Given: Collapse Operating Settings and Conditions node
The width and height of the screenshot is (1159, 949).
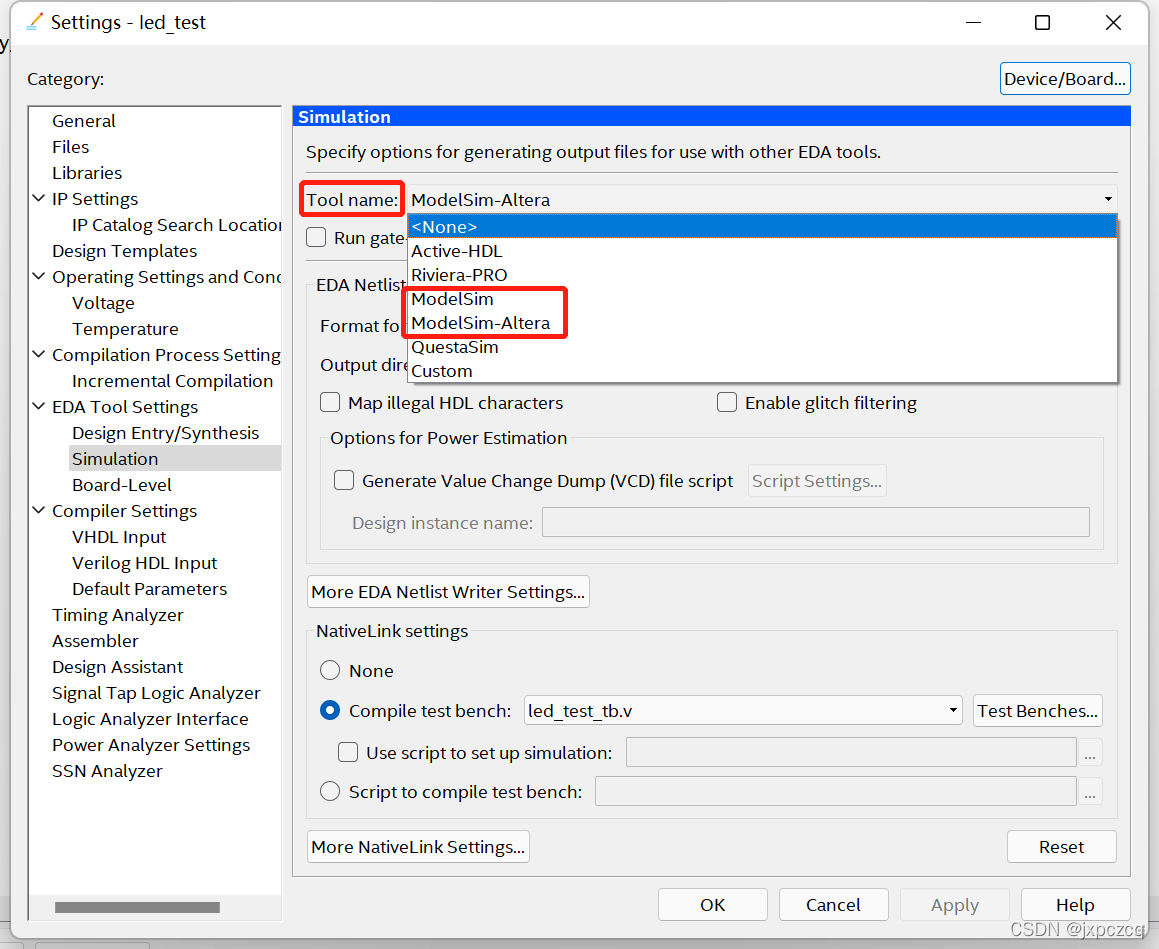Looking at the screenshot, I should pyautogui.click(x=39, y=276).
